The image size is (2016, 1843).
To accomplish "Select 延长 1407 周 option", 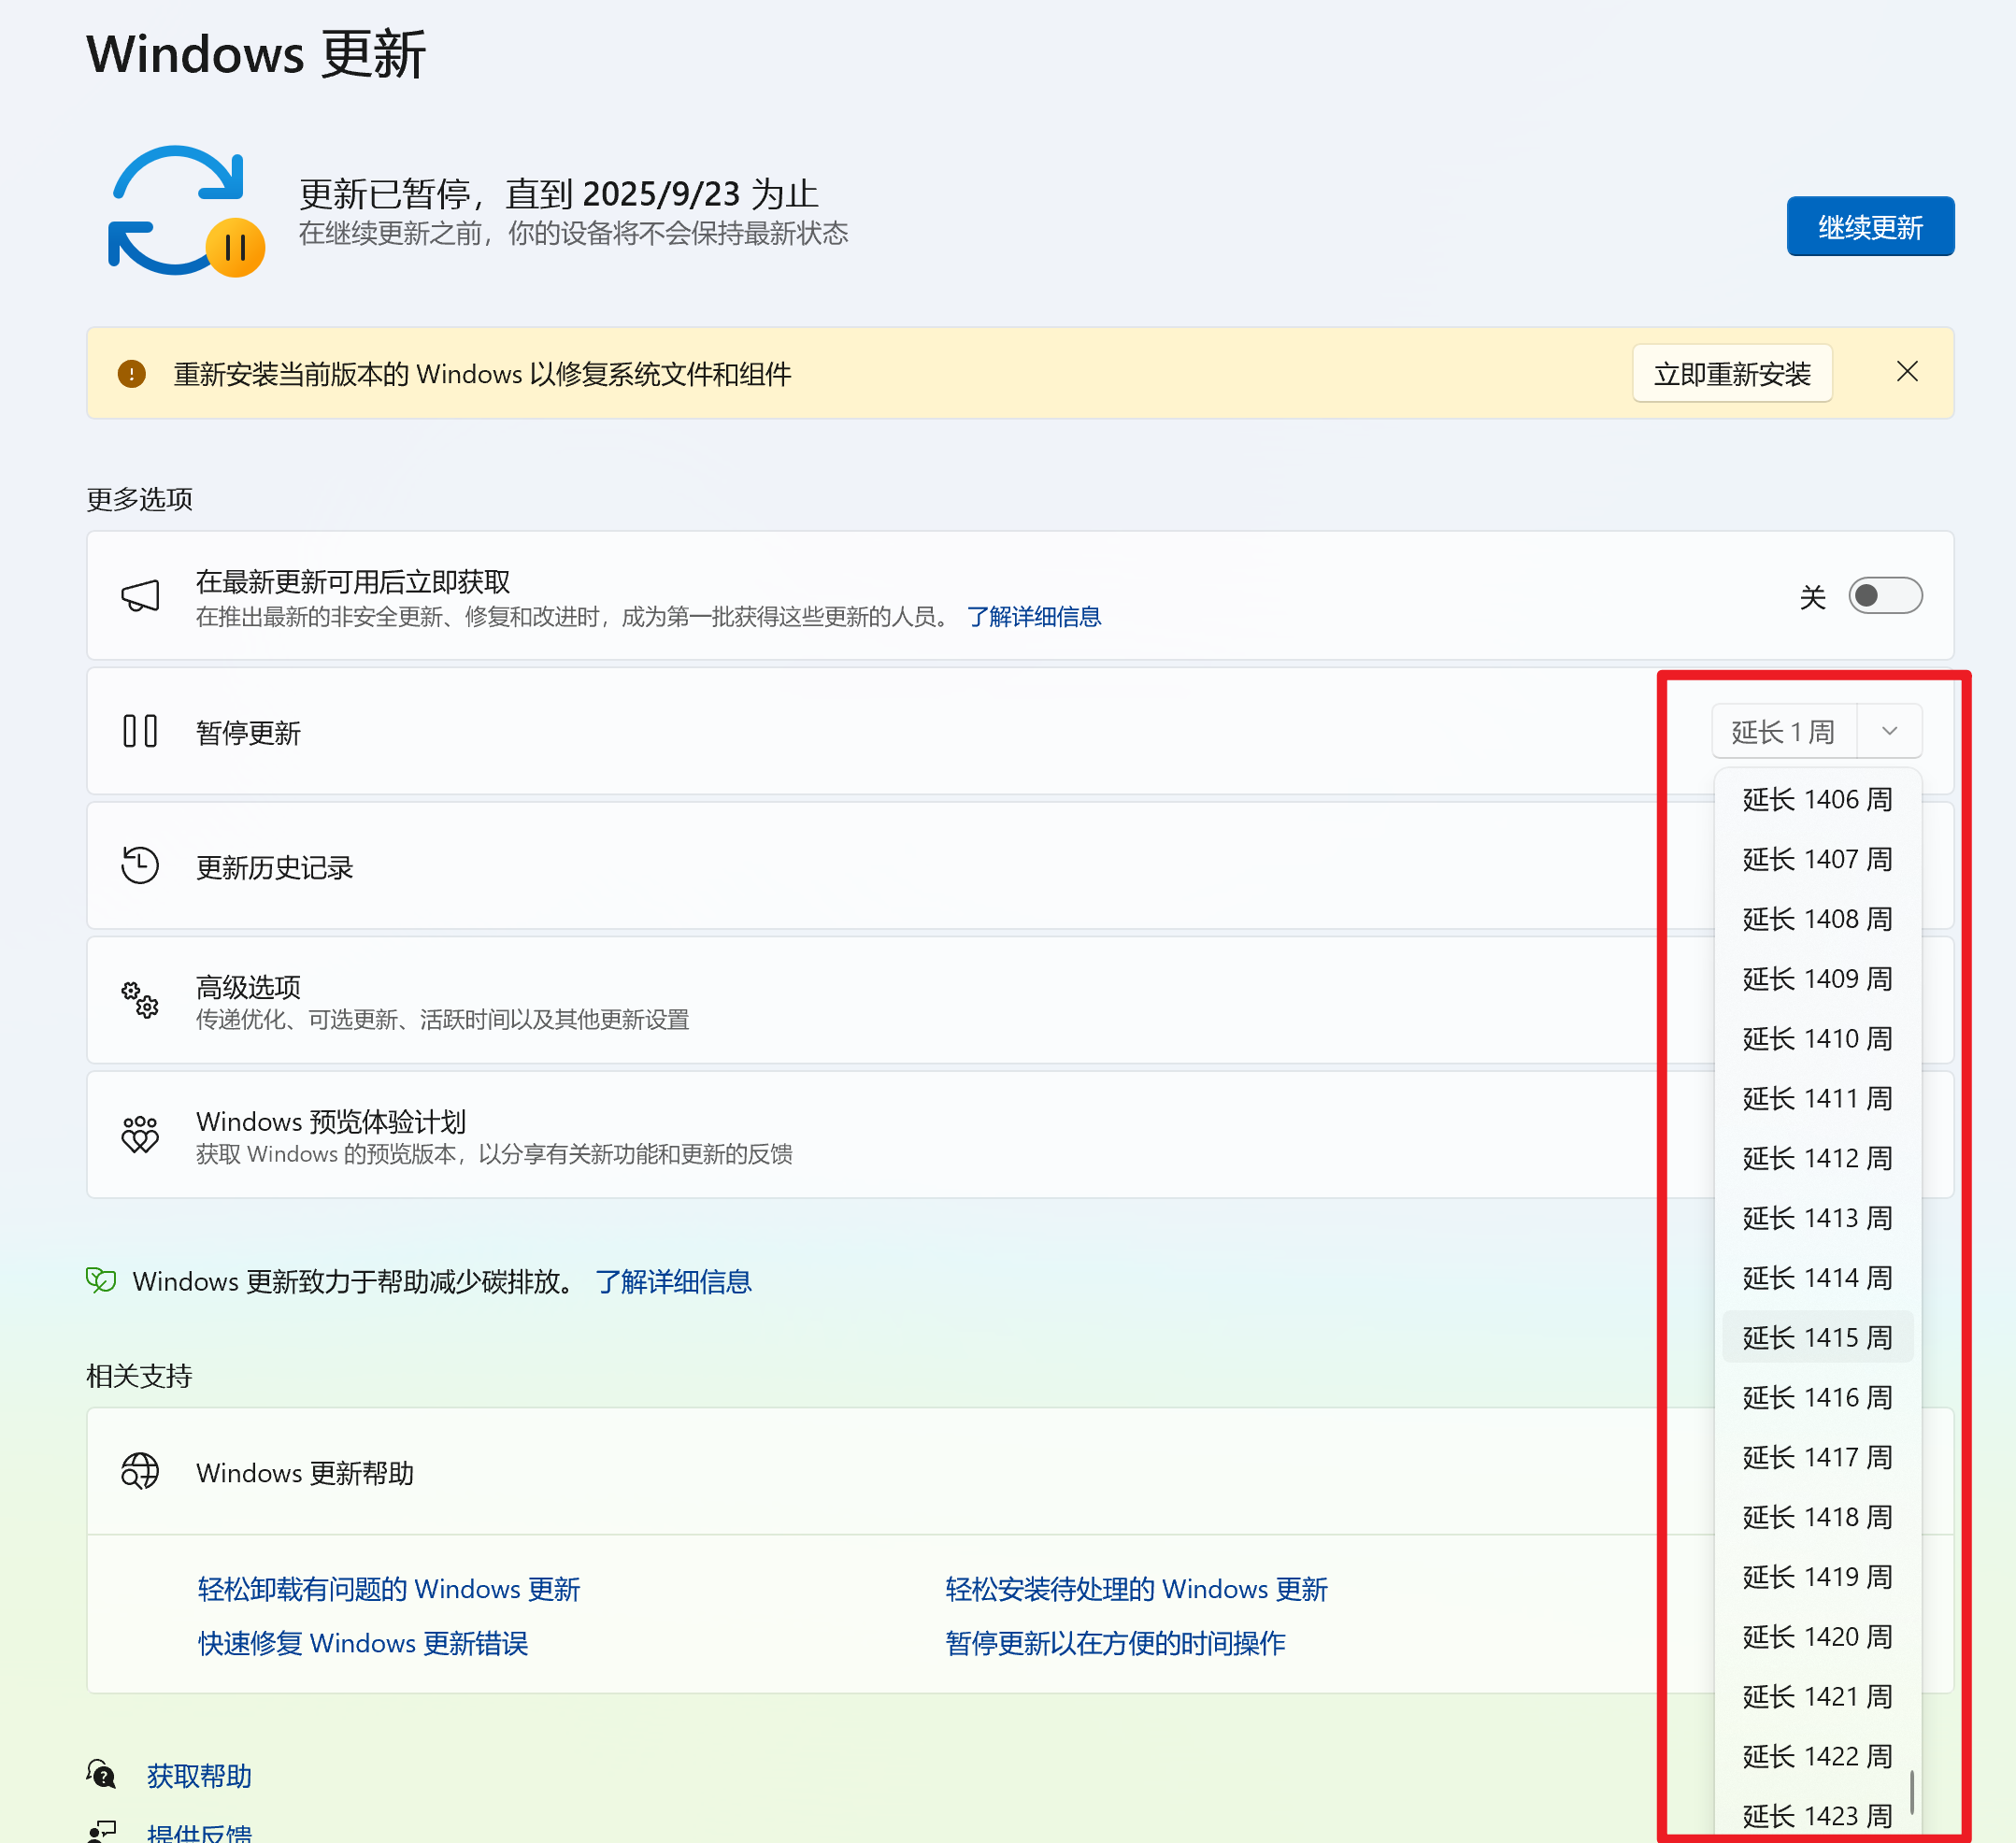I will [x=1817, y=859].
